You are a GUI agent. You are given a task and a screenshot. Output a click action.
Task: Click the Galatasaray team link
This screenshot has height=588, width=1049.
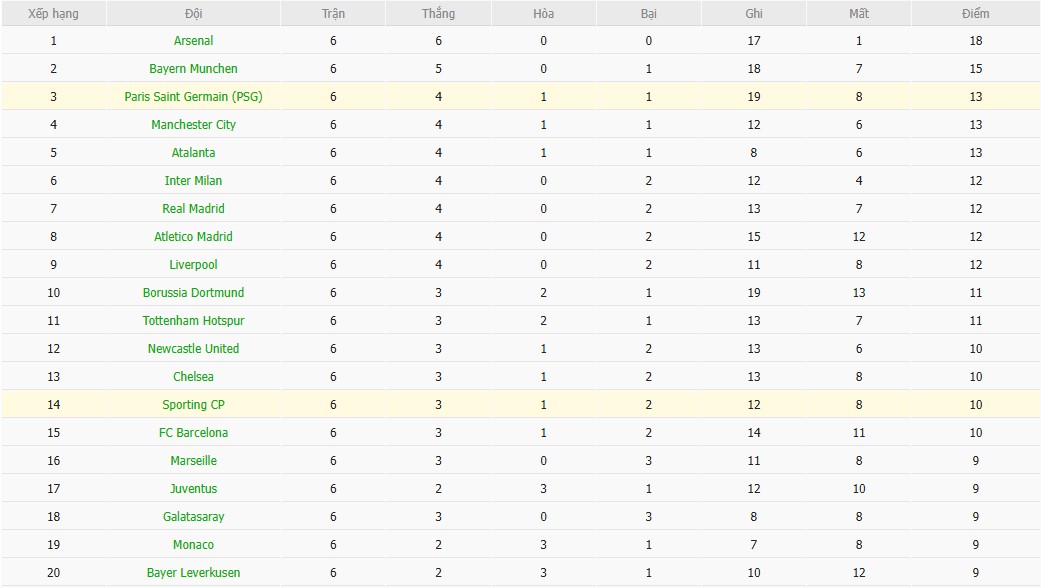(x=193, y=517)
